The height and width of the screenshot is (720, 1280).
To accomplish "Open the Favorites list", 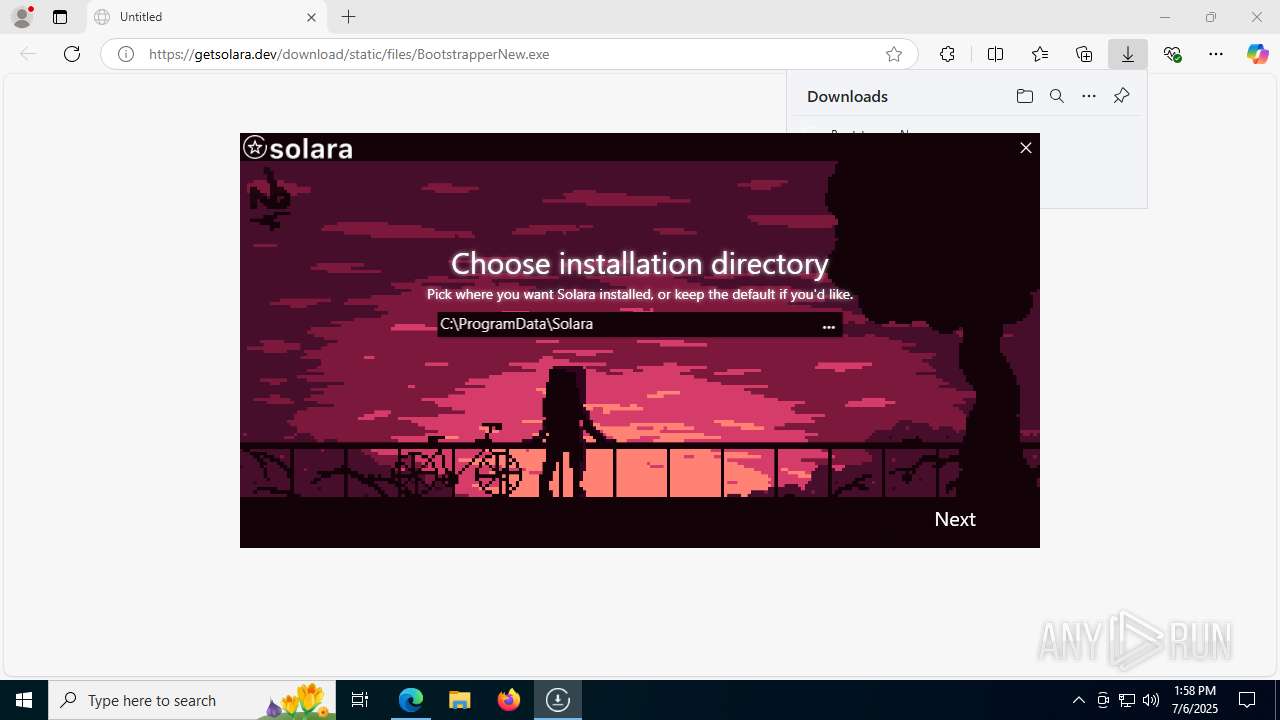I will [x=1040, y=54].
